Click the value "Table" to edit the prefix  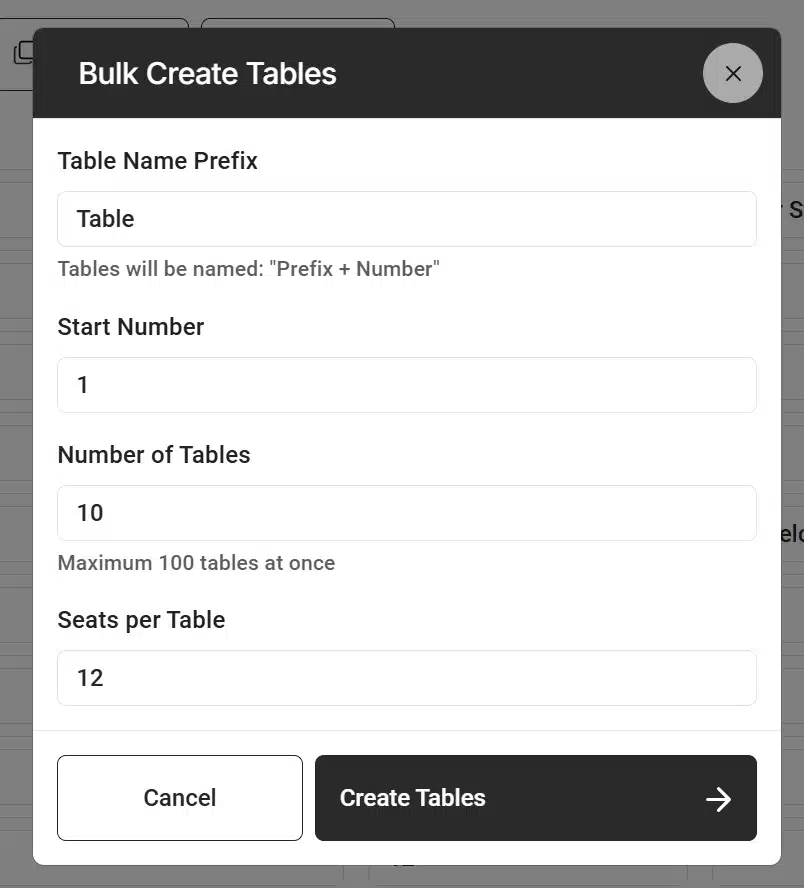coord(105,218)
